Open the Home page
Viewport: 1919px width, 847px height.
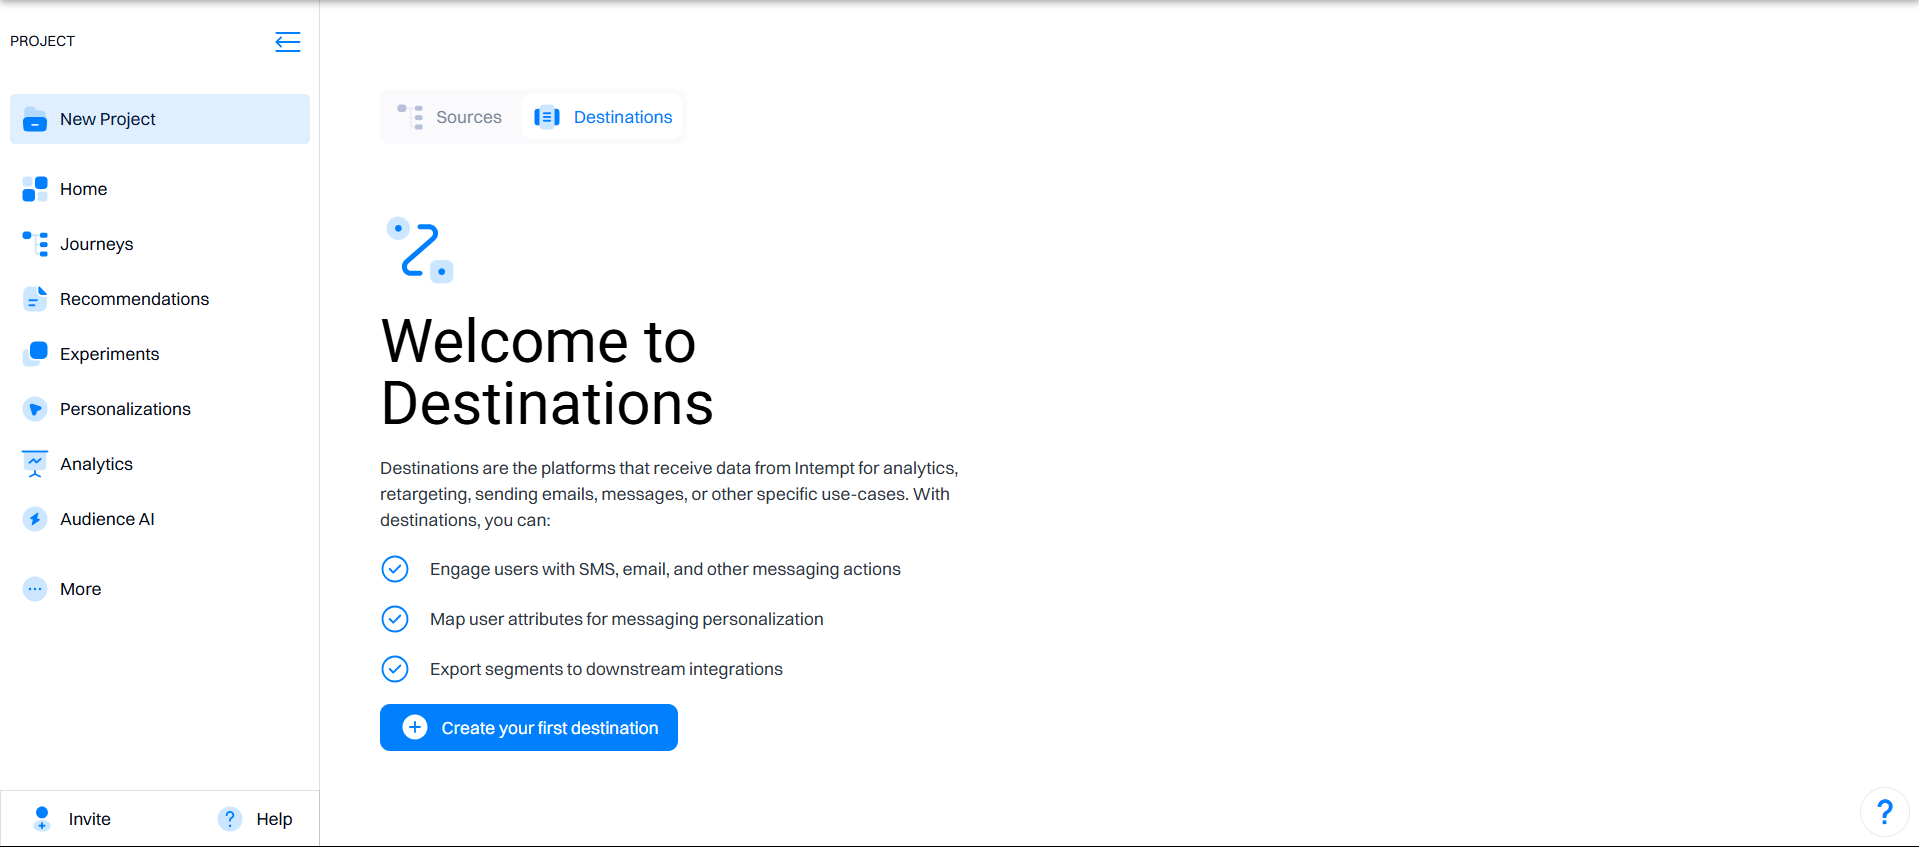click(x=160, y=189)
